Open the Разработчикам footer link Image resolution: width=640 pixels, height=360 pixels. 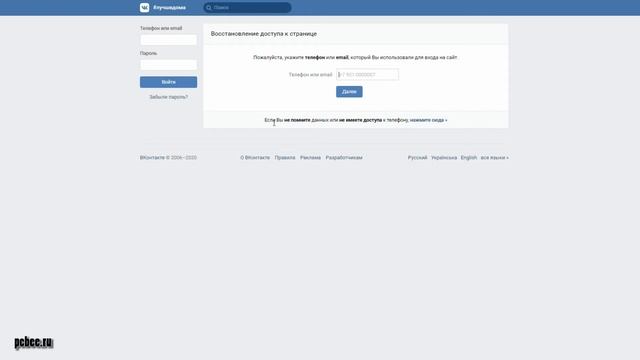click(344, 158)
